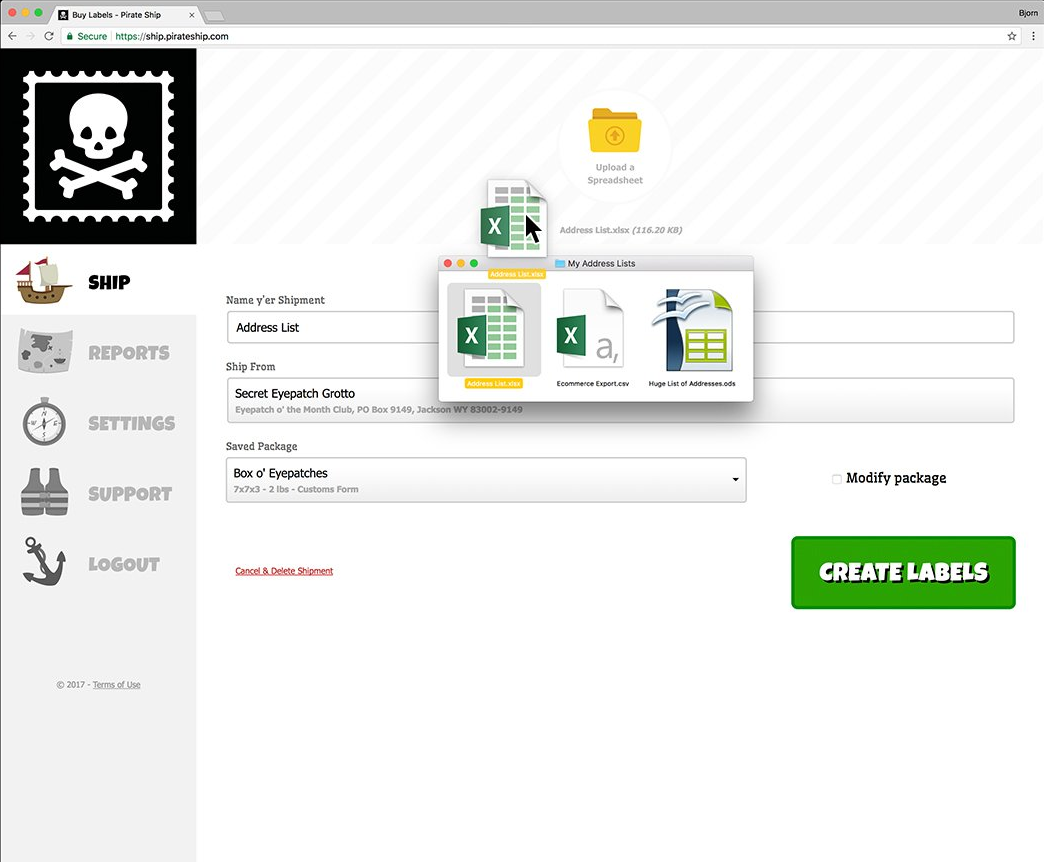Viewport: 1044px width, 862px height.
Task: Open the Saved Package dropdown
Action: tap(735, 480)
